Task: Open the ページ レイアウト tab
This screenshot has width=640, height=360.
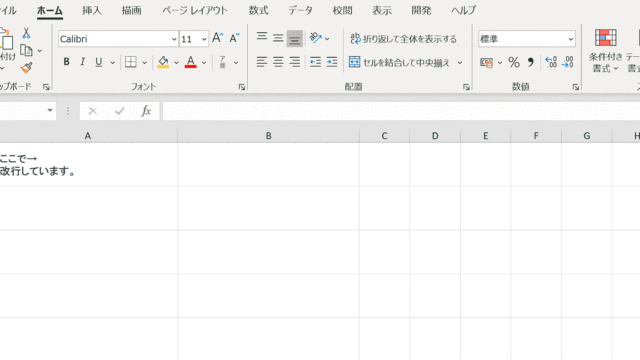Action: (195, 10)
